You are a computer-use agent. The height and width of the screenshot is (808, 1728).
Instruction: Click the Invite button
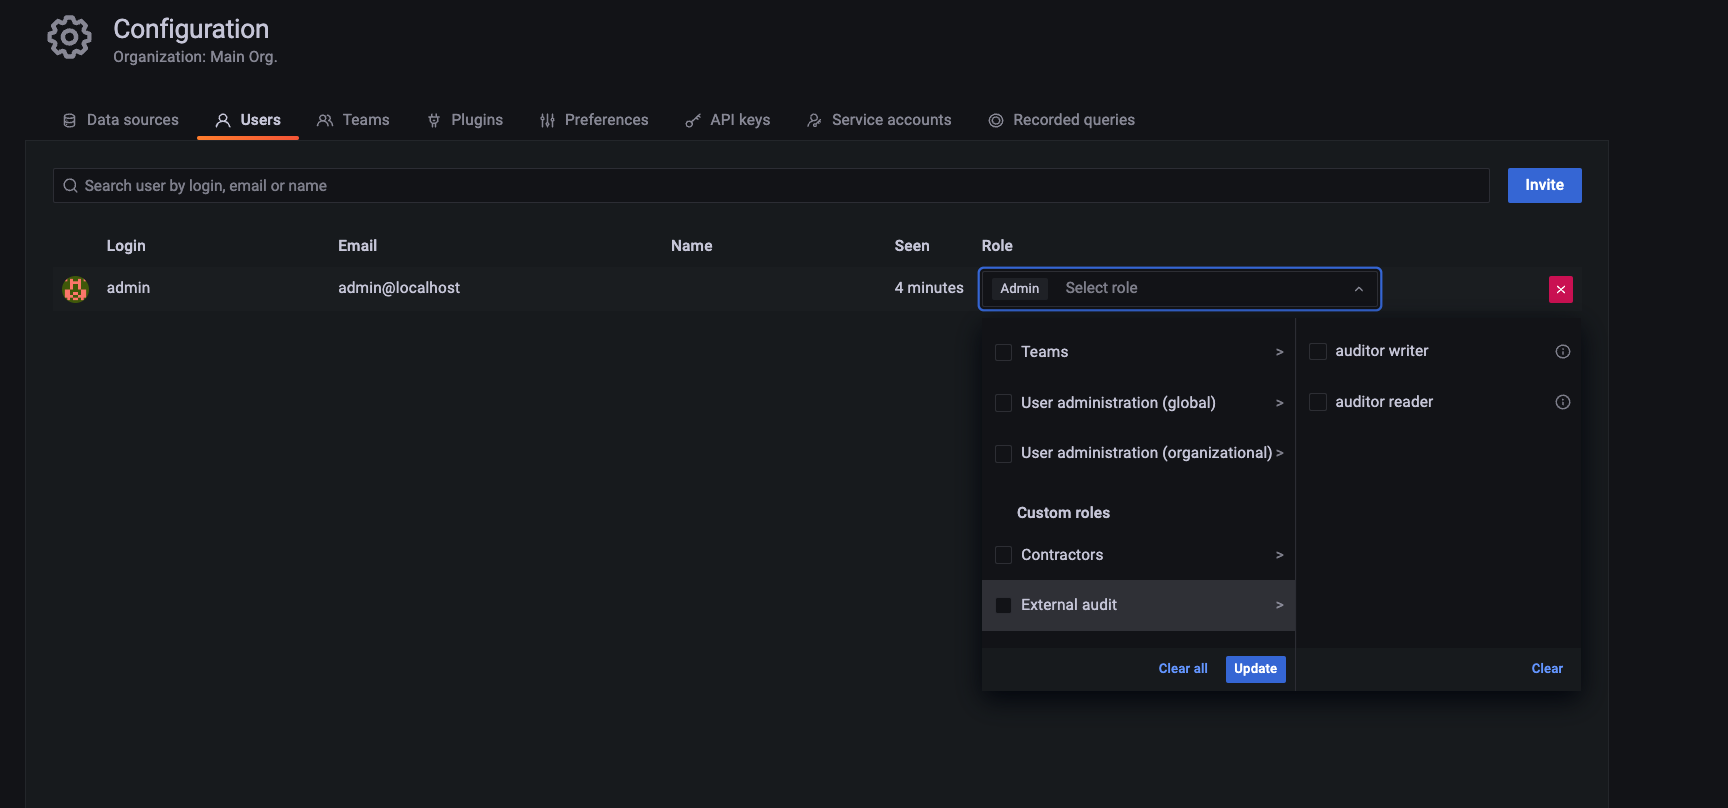click(1544, 185)
